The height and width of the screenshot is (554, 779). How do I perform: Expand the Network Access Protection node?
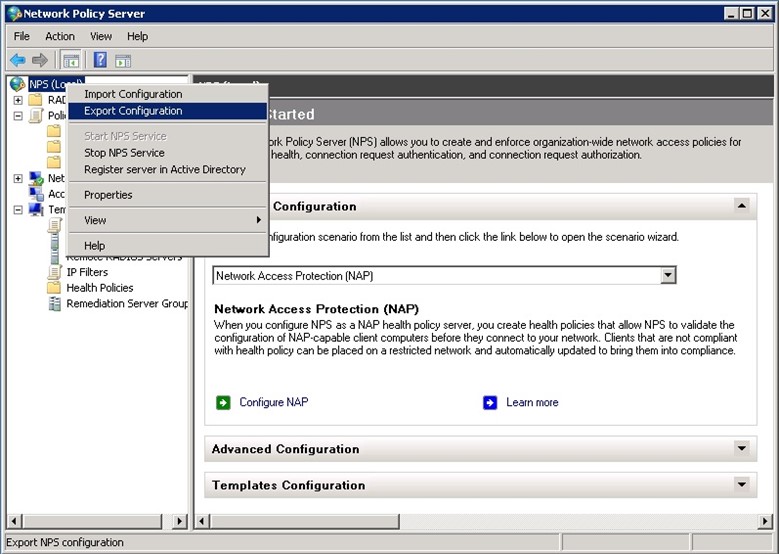coord(18,178)
